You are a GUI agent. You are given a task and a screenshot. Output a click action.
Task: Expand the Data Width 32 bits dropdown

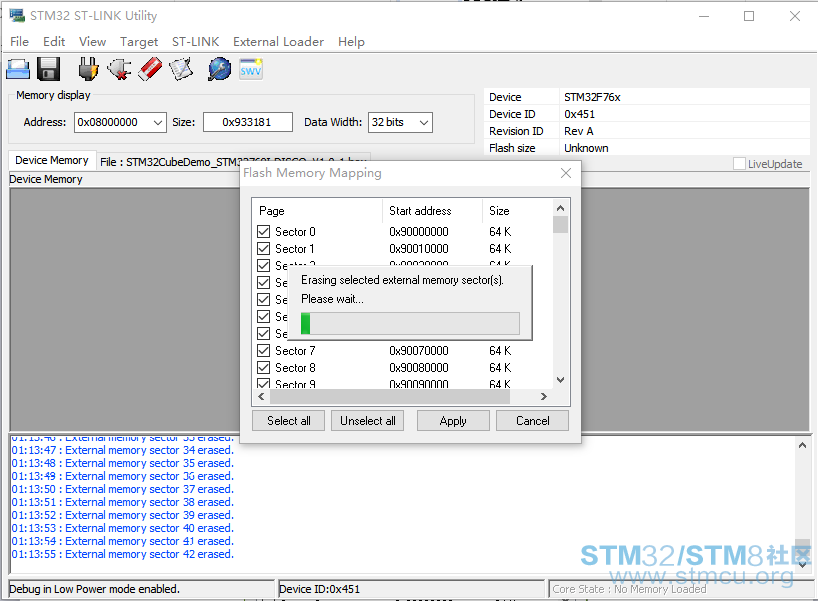pos(424,123)
